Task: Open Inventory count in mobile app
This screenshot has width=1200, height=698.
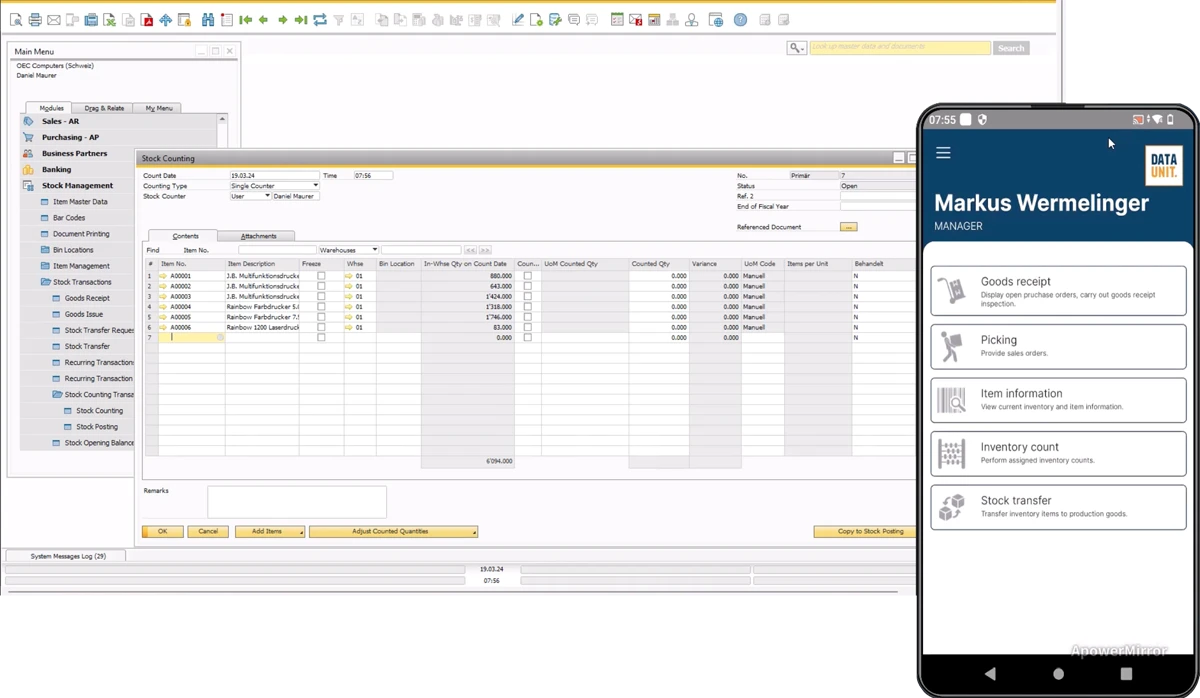Action: (x=1058, y=453)
